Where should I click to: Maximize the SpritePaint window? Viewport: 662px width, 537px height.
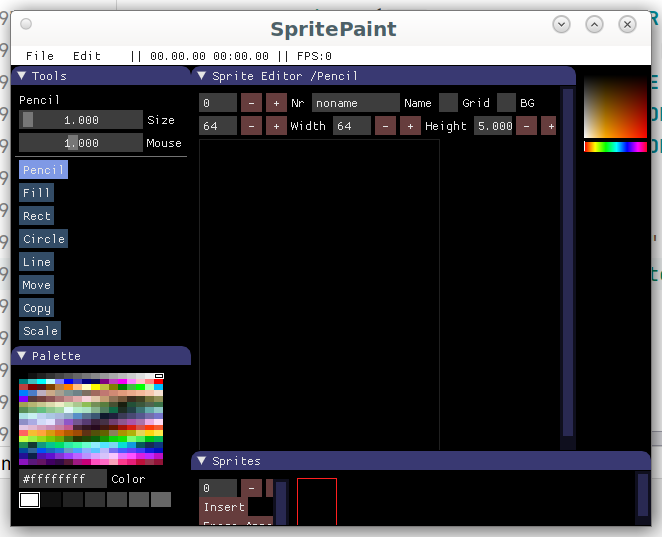pyautogui.click(x=594, y=24)
